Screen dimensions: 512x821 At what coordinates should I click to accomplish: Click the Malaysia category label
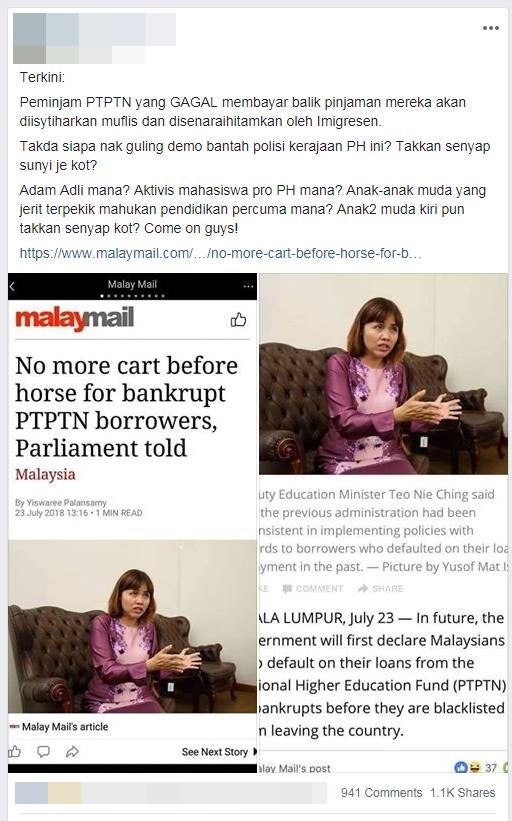pos(45,474)
